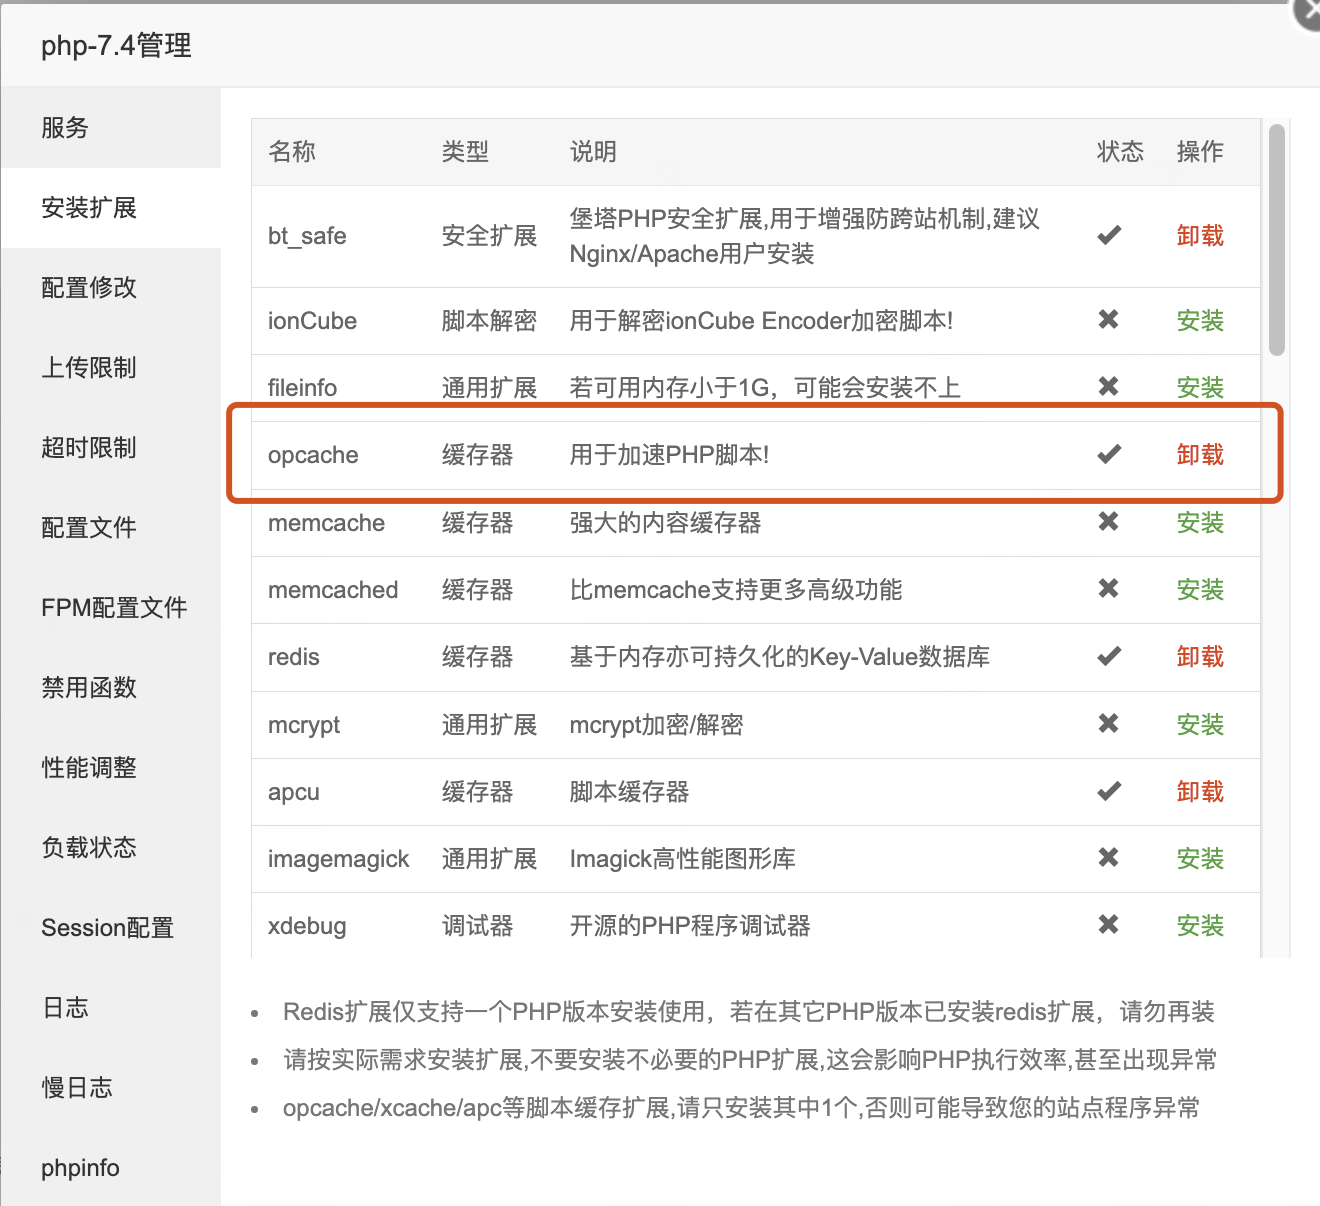Install the fileinfo extension

[1200, 388]
